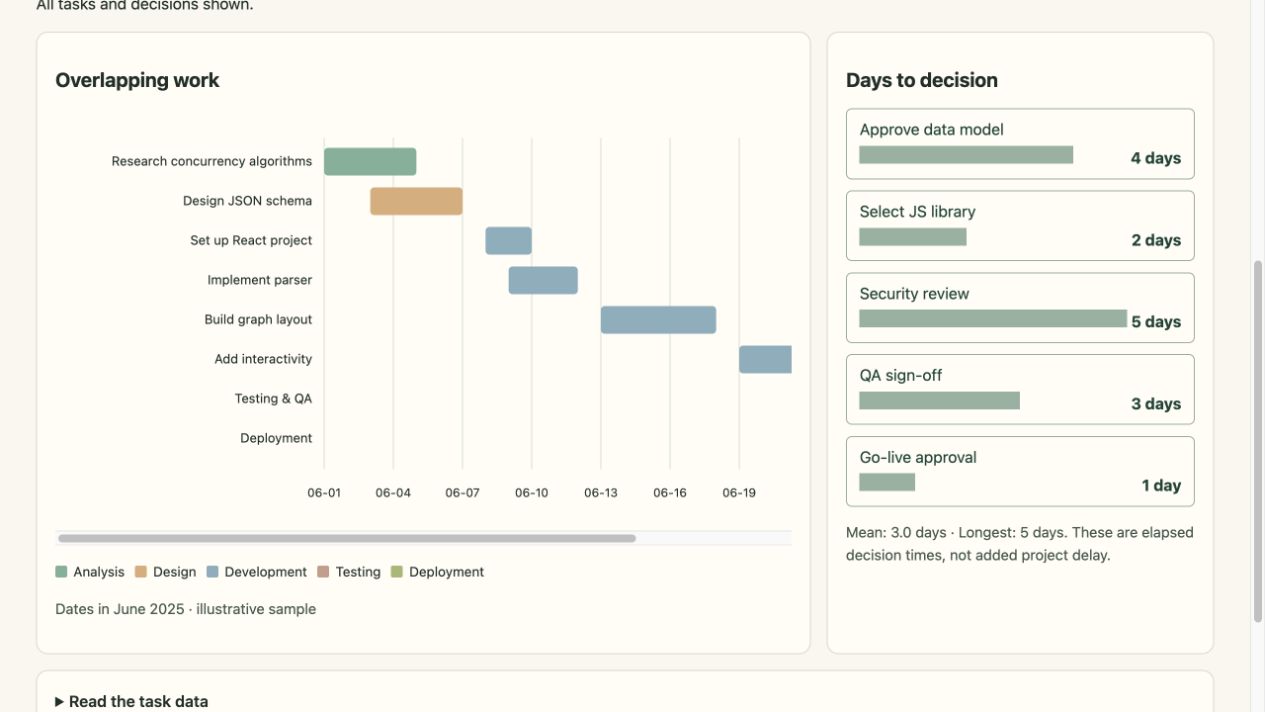Click the Research concurrency algorithms Gantt bar

pyautogui.click(x=370, y=161)
